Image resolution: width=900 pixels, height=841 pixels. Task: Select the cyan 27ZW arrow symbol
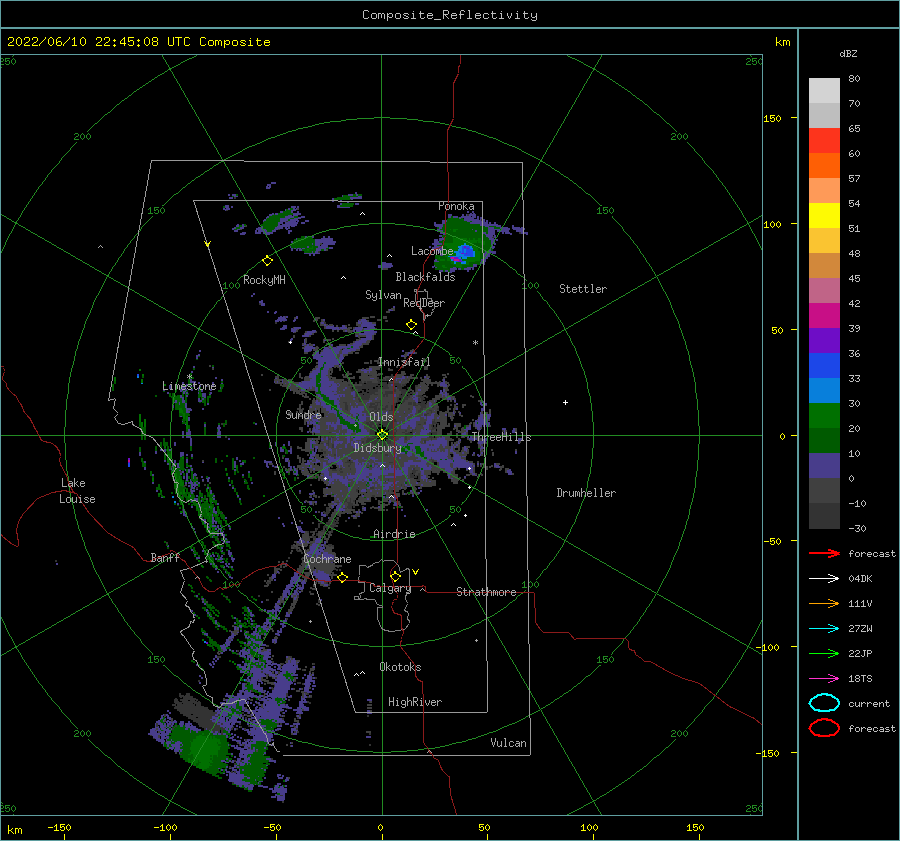point(824,629)
